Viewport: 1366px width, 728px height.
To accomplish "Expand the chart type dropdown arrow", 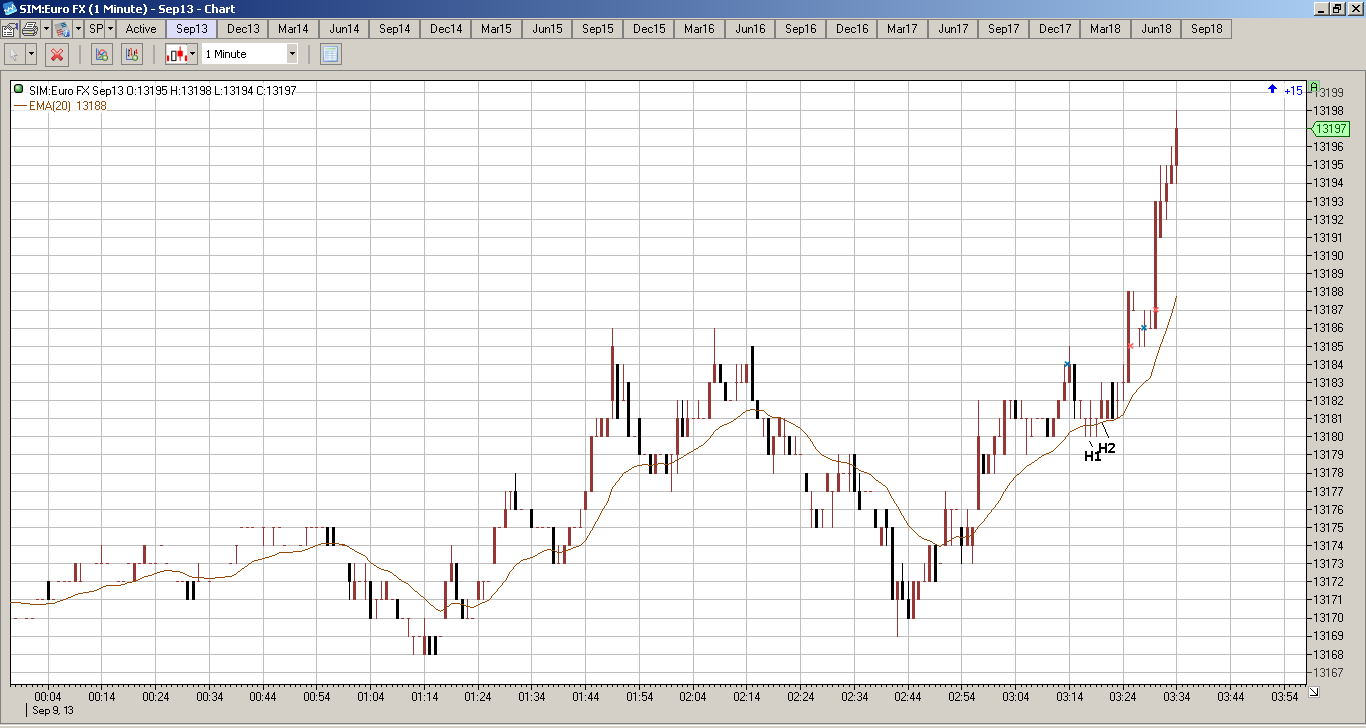I will 192,54.
